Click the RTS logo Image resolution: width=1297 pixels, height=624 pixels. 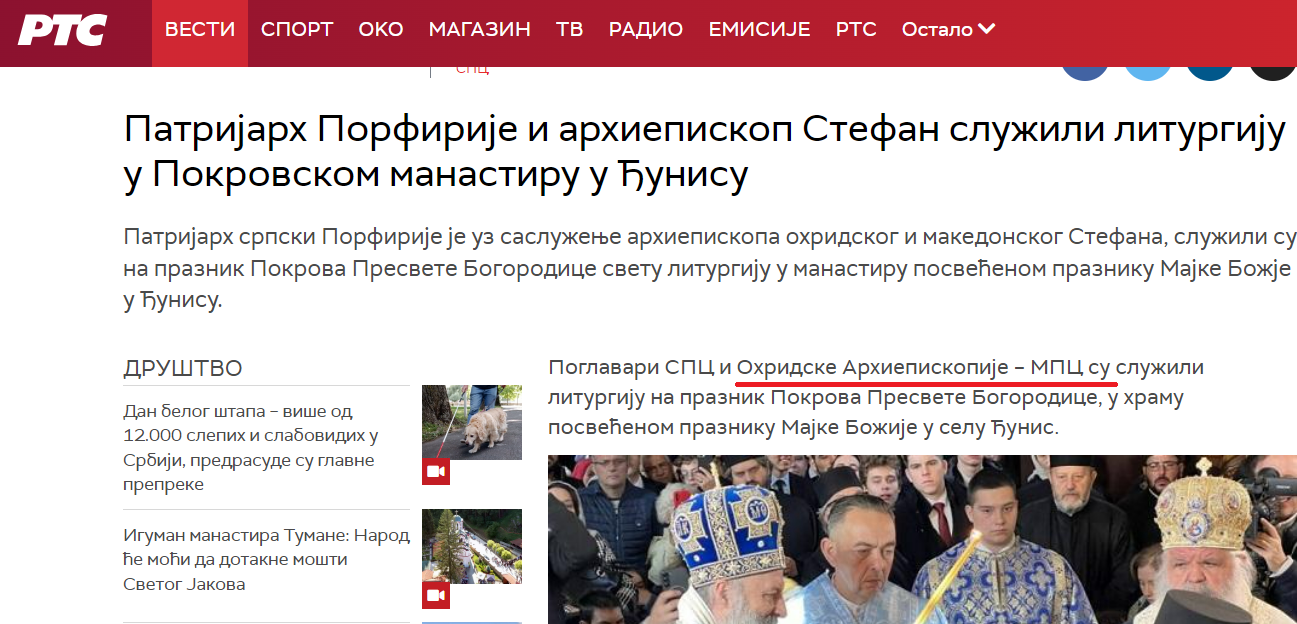(x=62, y=30)
